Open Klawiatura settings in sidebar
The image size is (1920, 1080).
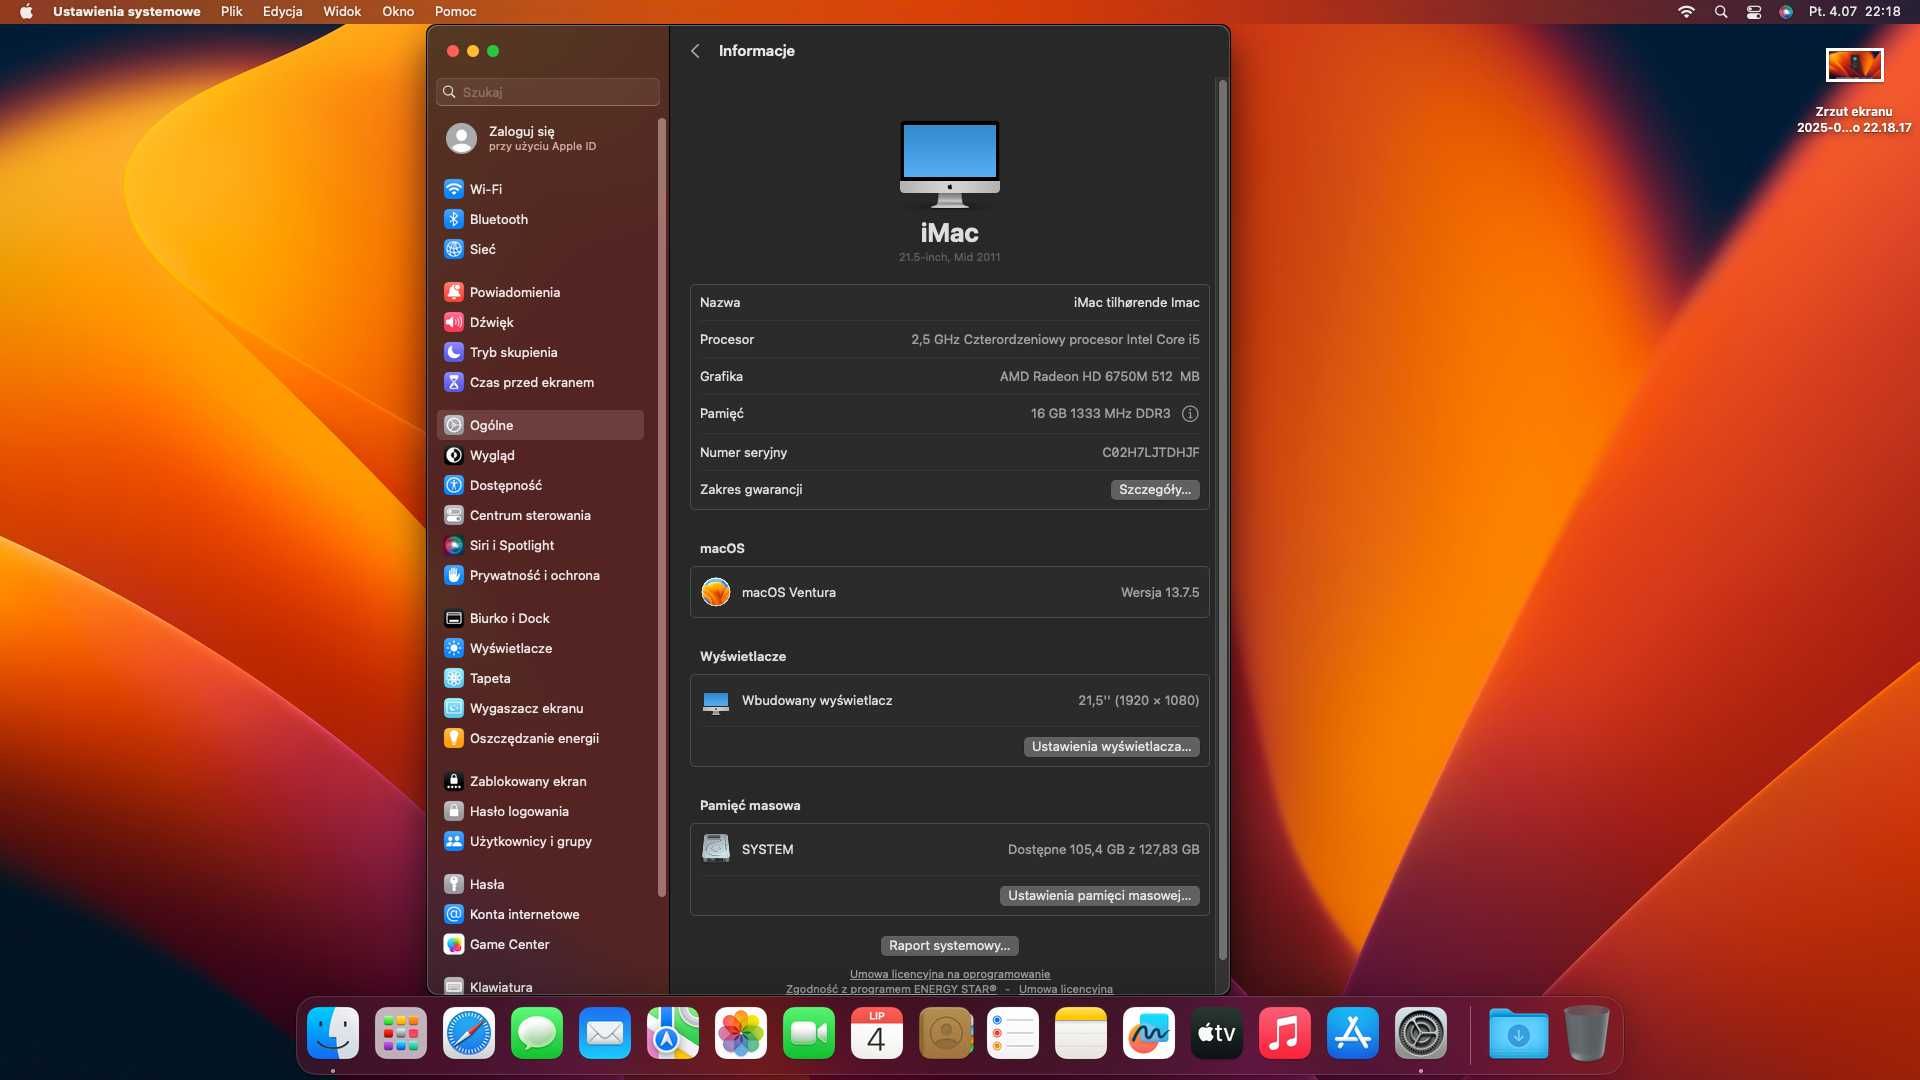(x=540, y=986)
